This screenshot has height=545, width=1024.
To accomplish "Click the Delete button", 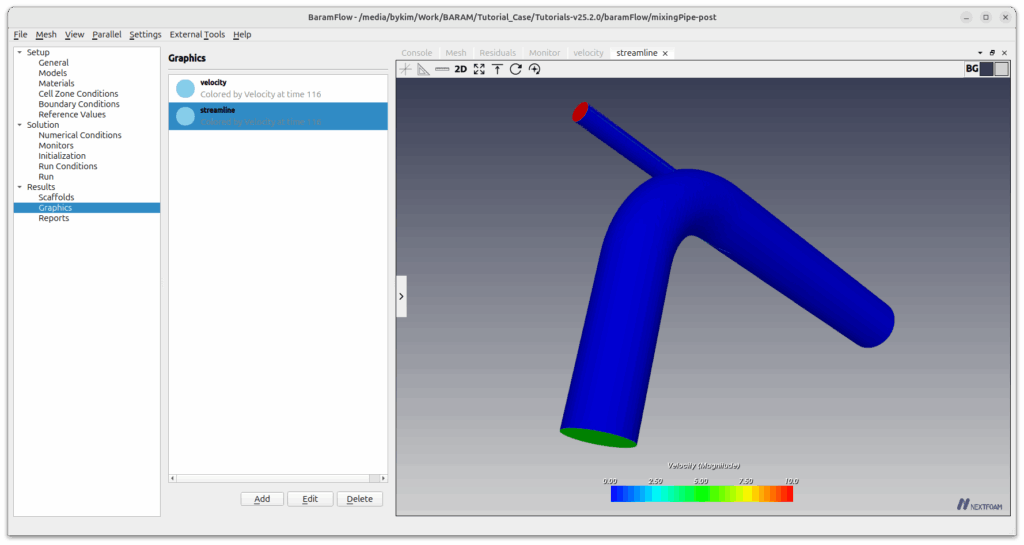I will (x=360, y=499).
